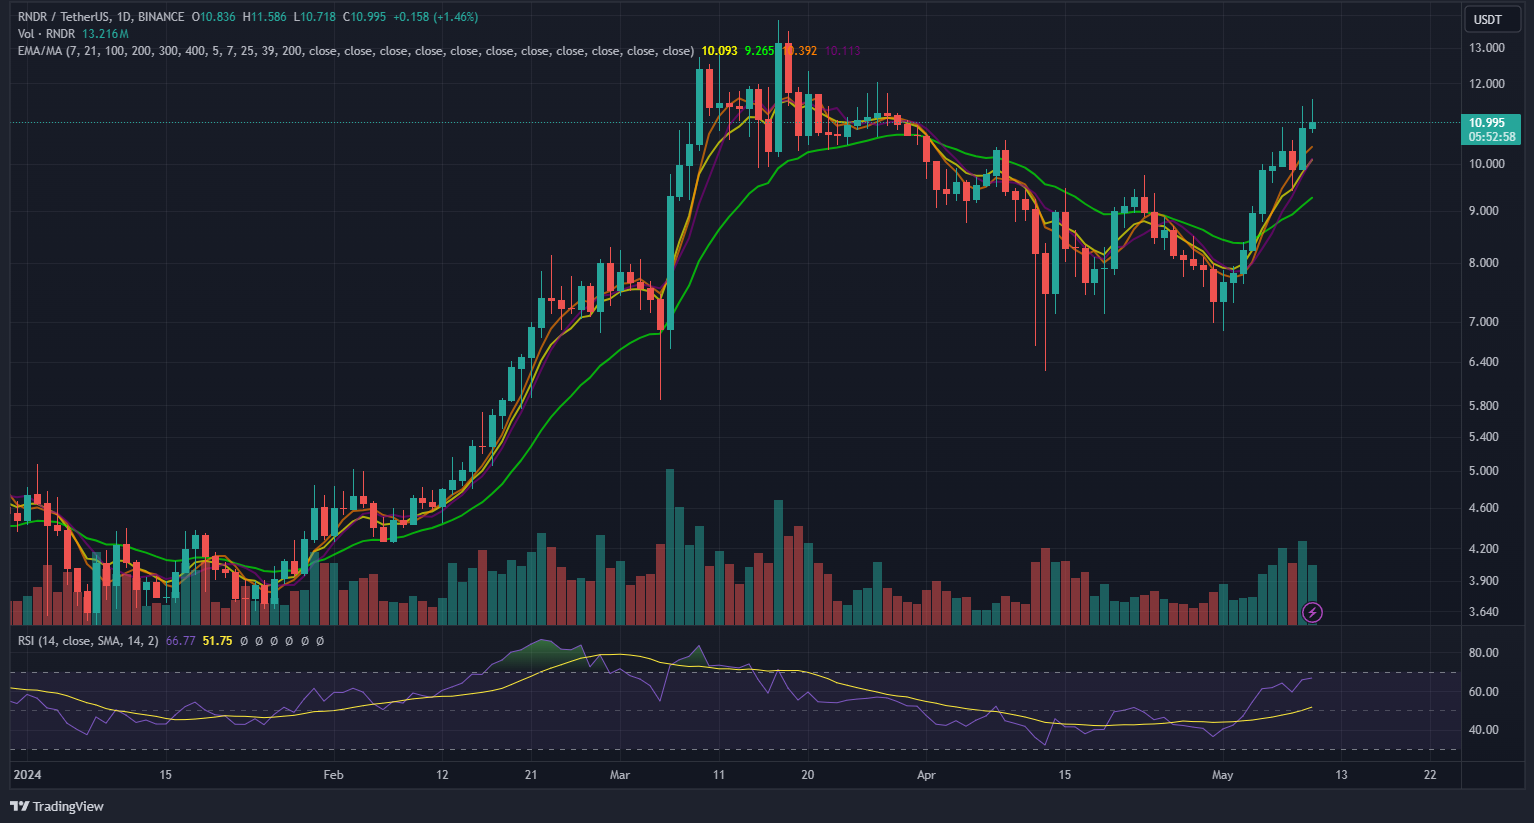Click the 80.00 RSI scale label

1483,653
